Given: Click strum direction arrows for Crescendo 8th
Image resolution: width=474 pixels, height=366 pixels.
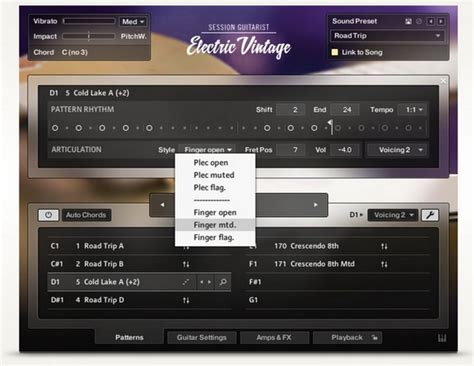Looking at the screenshot, I should 384,246.
